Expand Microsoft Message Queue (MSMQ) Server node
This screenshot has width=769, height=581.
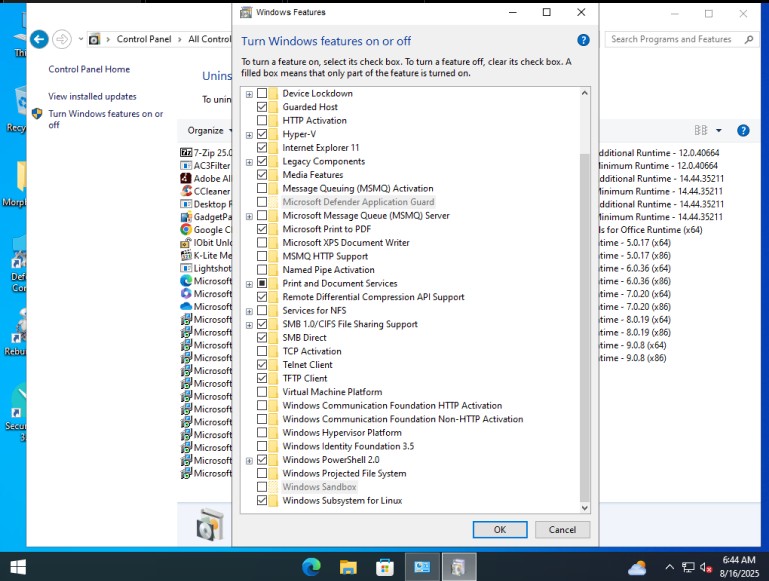[x=249, y=216]
